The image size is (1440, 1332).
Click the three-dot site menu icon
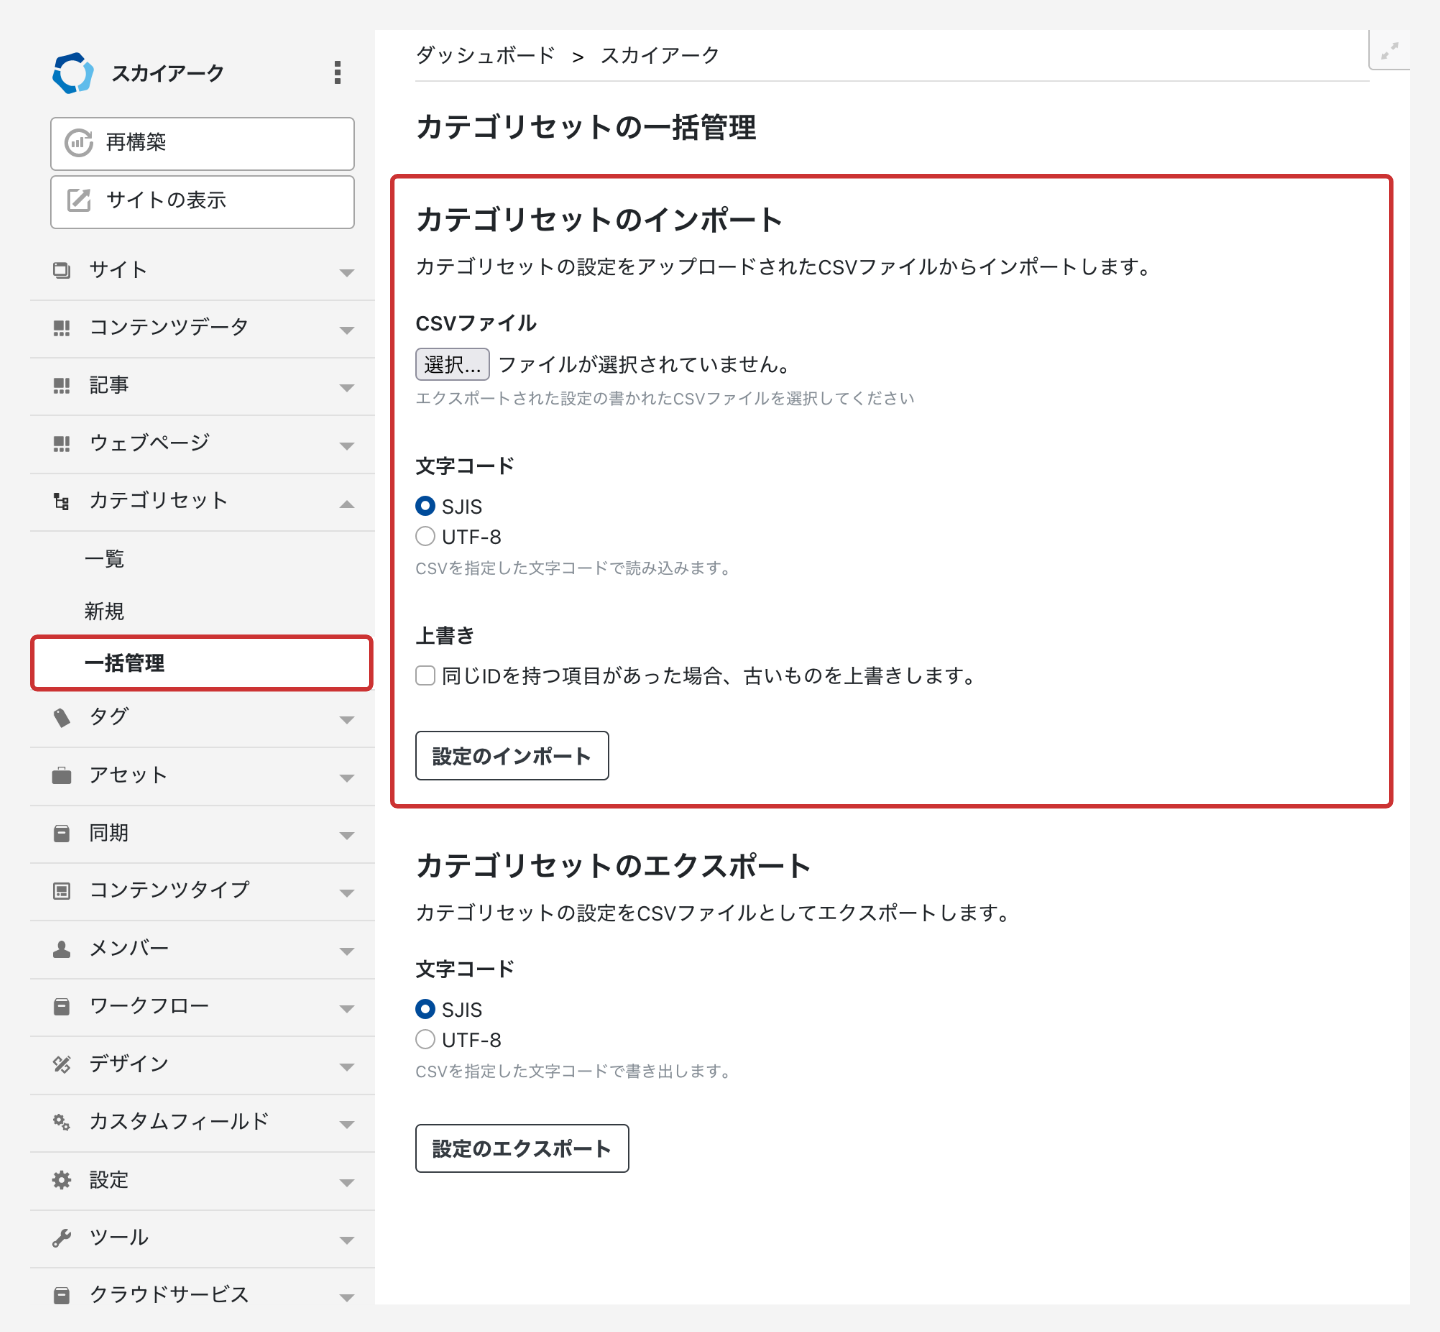338,72
